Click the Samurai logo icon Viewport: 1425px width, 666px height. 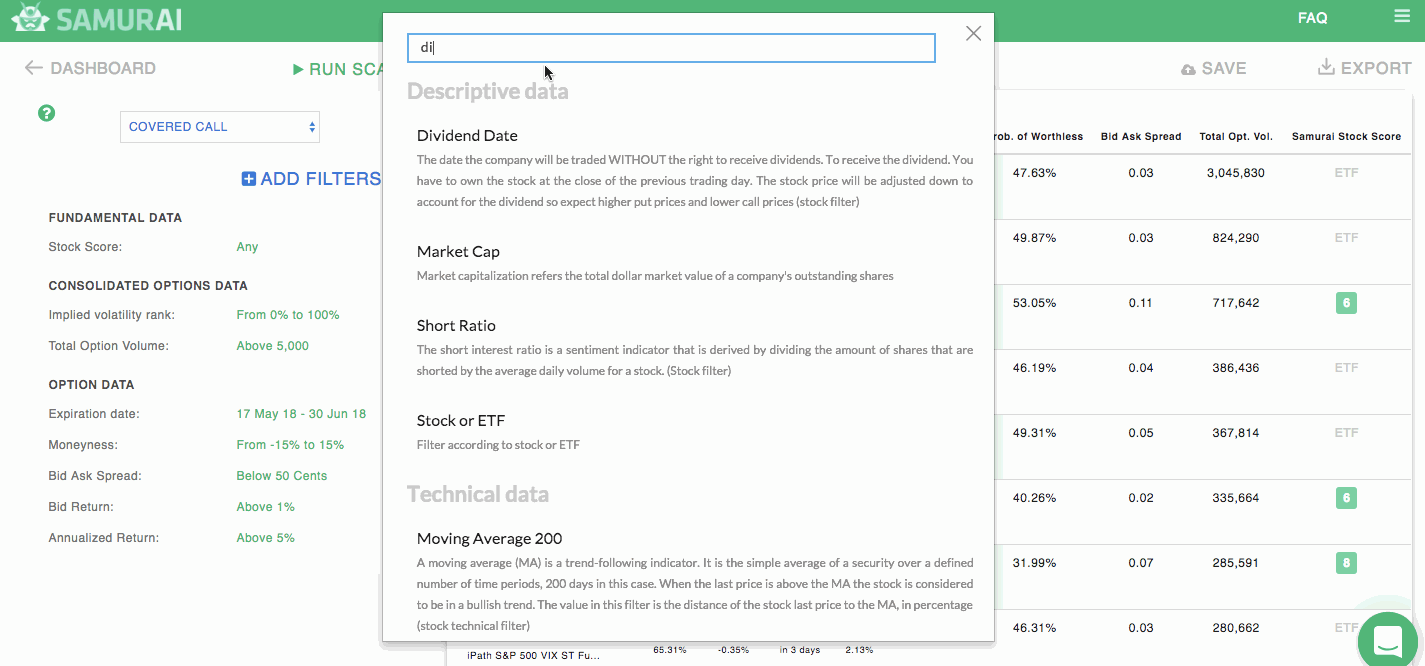tap(29, 18)
